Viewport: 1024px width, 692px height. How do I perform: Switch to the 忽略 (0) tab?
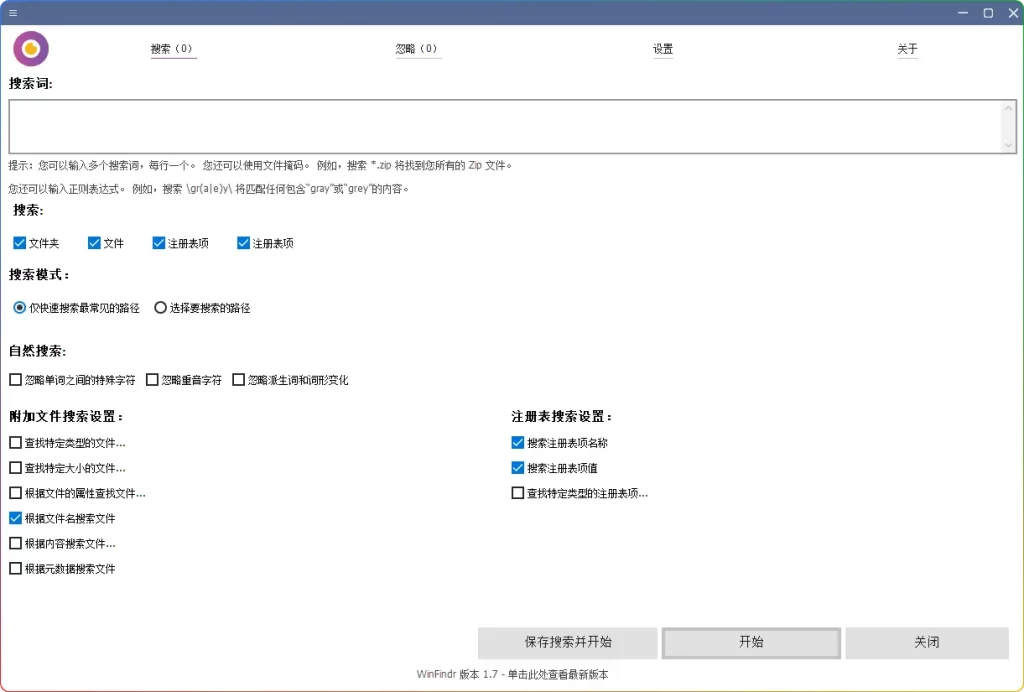[417, 49]
